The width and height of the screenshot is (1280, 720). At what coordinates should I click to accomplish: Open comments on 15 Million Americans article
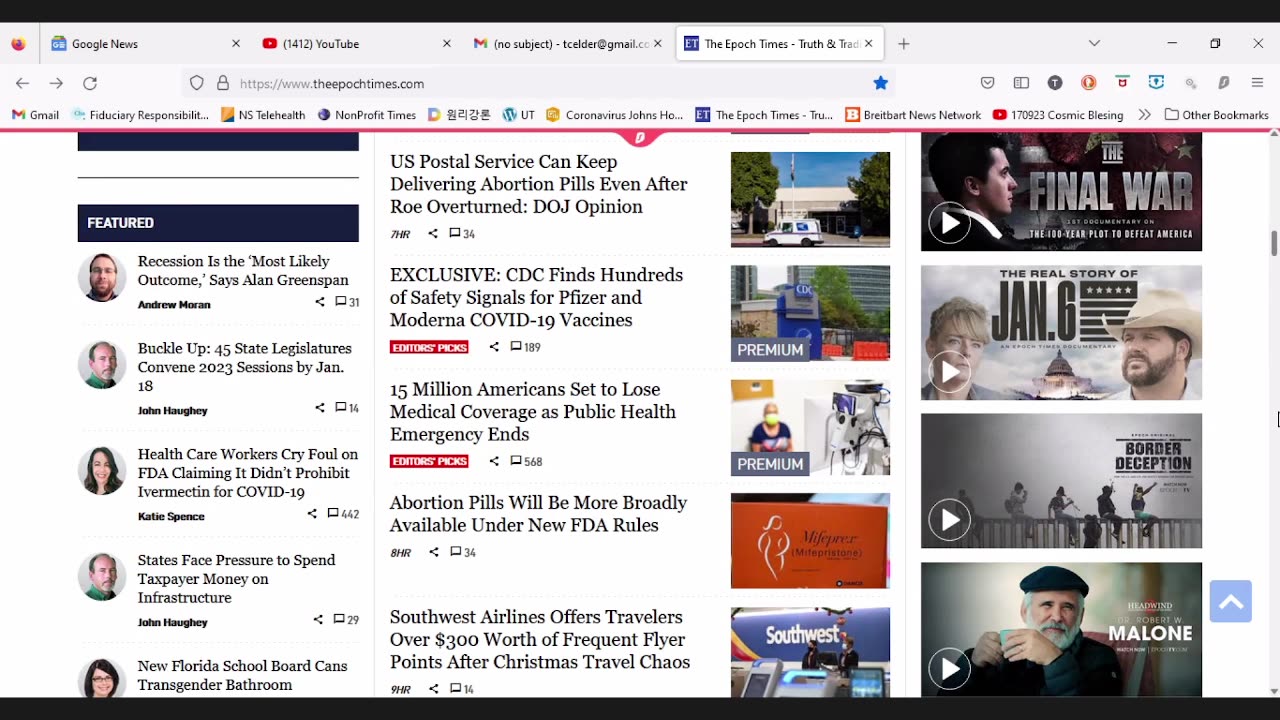[x=526, y=461]
